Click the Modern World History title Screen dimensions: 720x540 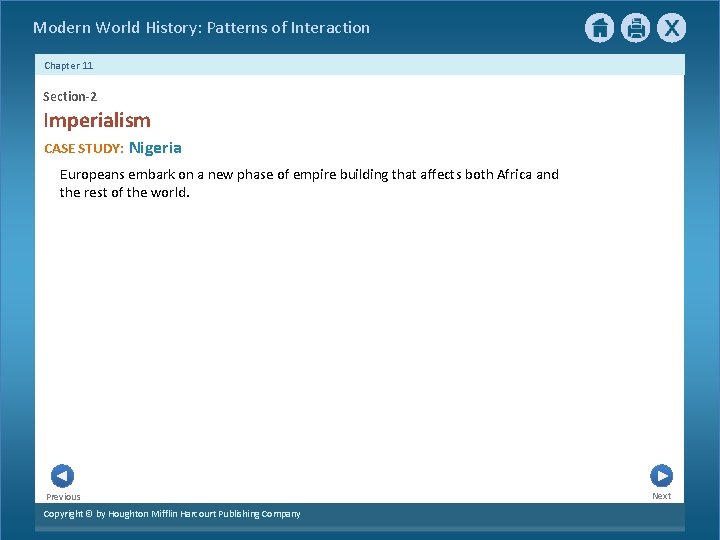tap(201, 28)
